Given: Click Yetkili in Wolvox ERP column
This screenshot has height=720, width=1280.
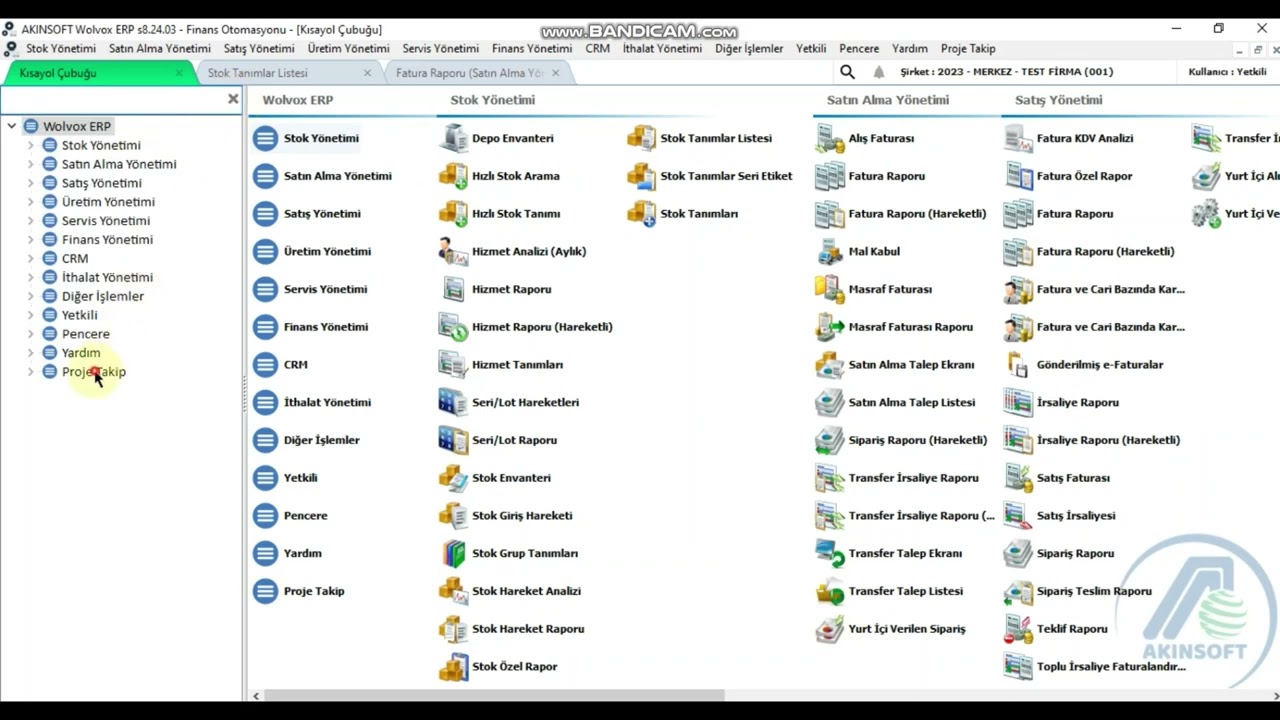Looking at the screenshot, I should [x=300, y=478].
